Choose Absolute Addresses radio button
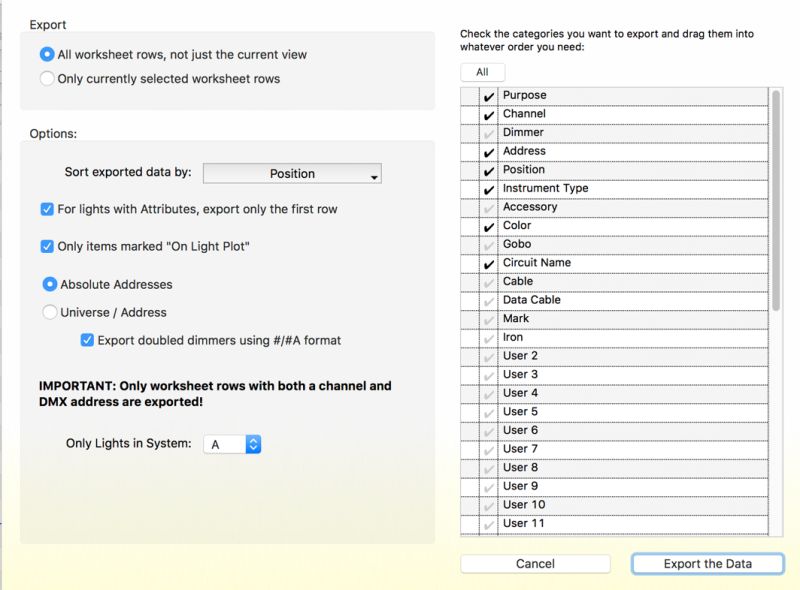This screenshot has height=590, width=800. [x=49, y=284]
